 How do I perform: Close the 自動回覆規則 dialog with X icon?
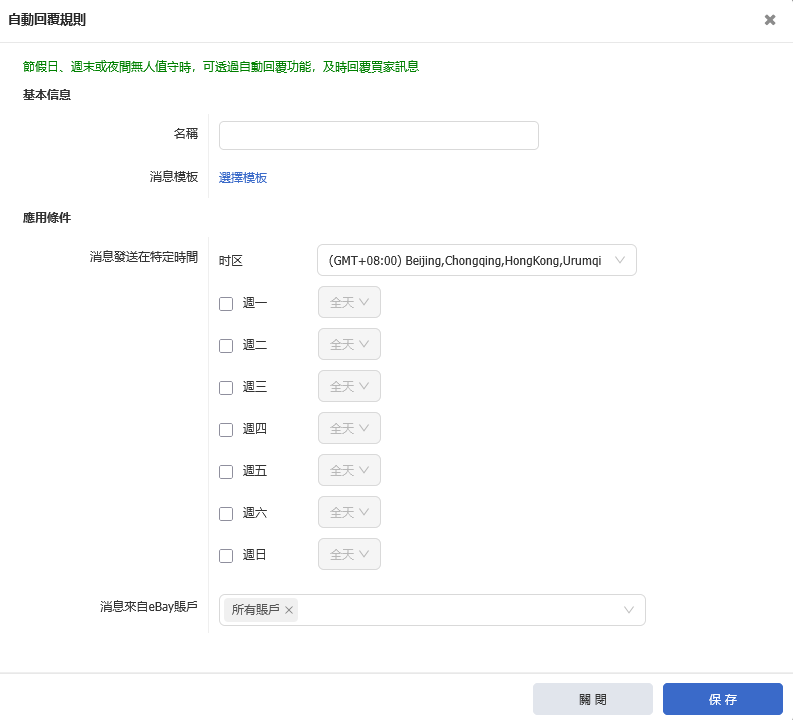coord(770,20)
